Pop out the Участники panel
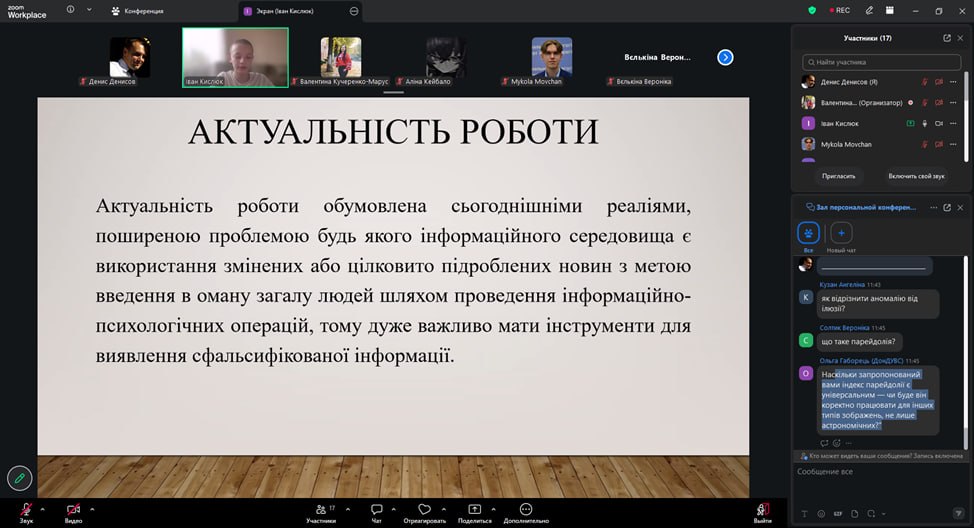Viewport: 974px width, 528px height. 947,38
